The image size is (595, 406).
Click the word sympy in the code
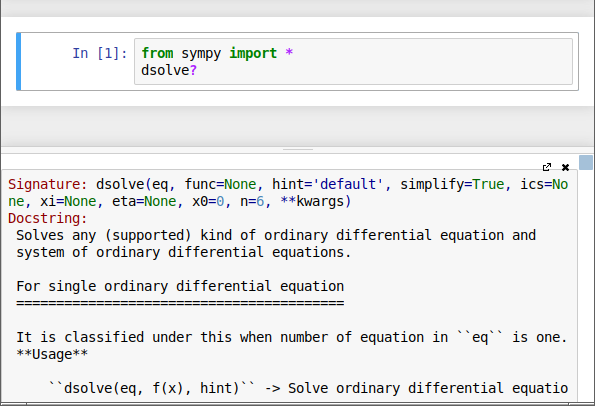click(x=201, y=53)
